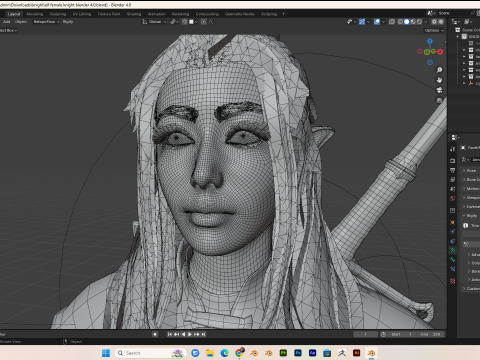Viewport: 480px width, 360px height.
Task: Open the red Texture properties tab
Action: 452,281
